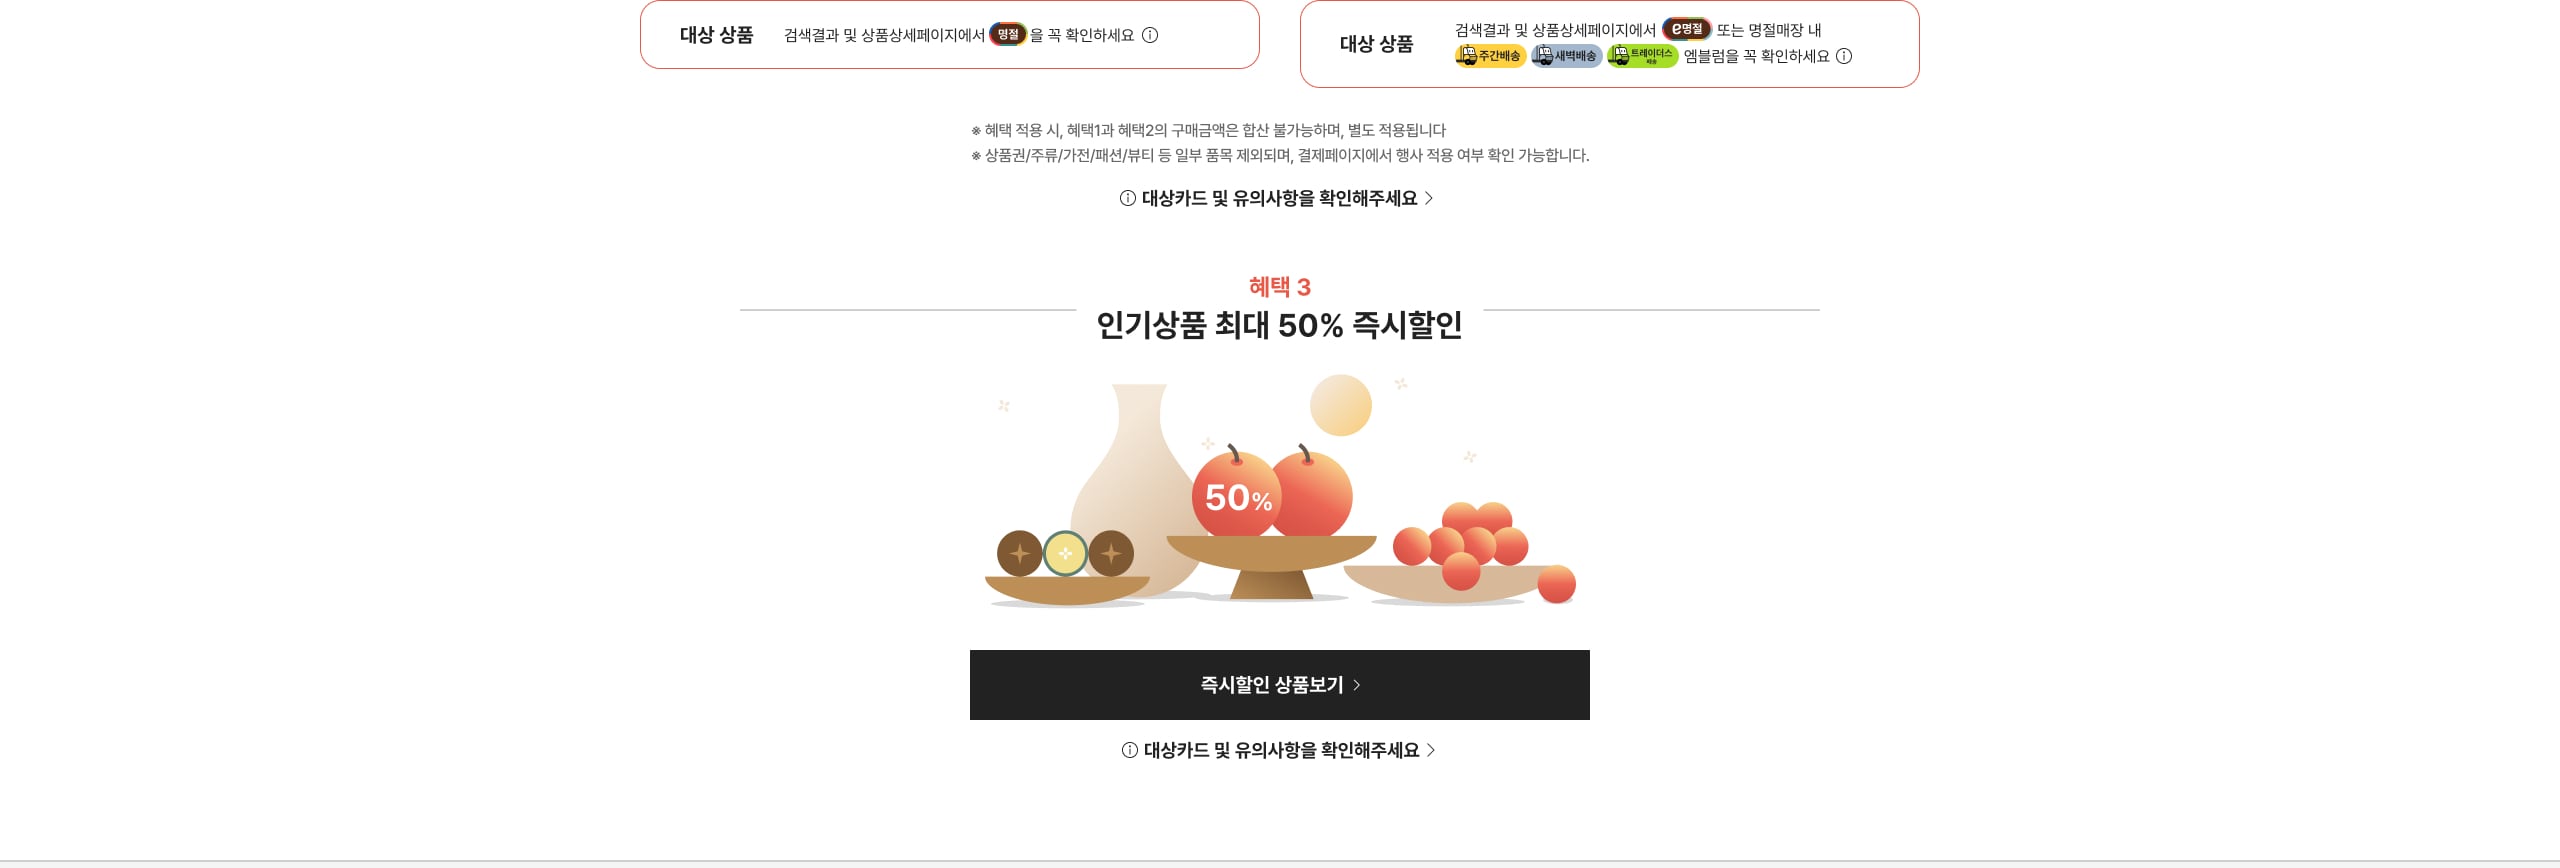Click the blue 새벽배송 delivery badge
Image resolution: width=2560 pixels, height=868 pixels.
[1566, 56]
